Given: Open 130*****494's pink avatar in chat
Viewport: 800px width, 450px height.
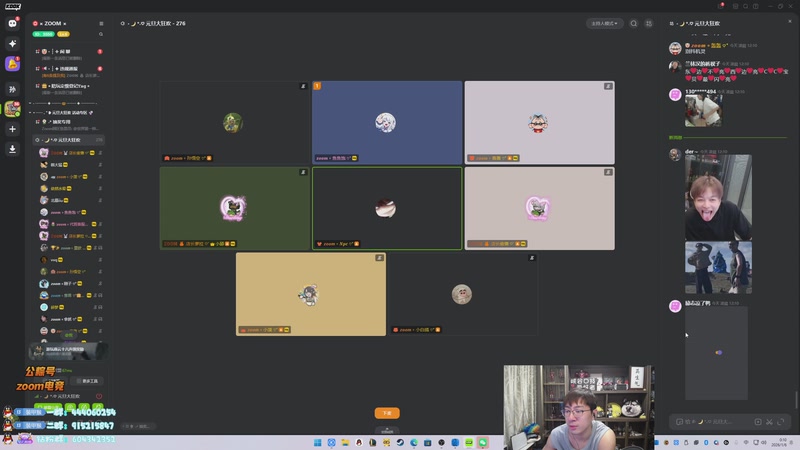Looking at the screenshot, I should pos(675,95).
